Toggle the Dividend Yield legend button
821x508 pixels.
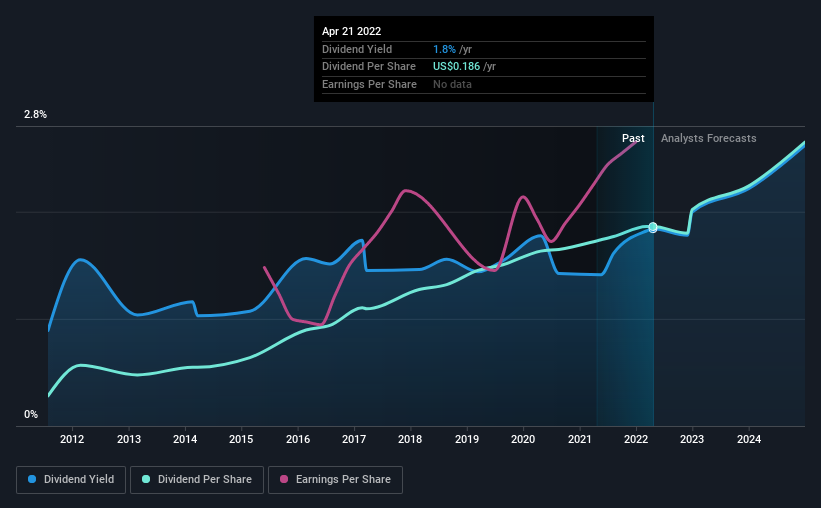(71, 480)
